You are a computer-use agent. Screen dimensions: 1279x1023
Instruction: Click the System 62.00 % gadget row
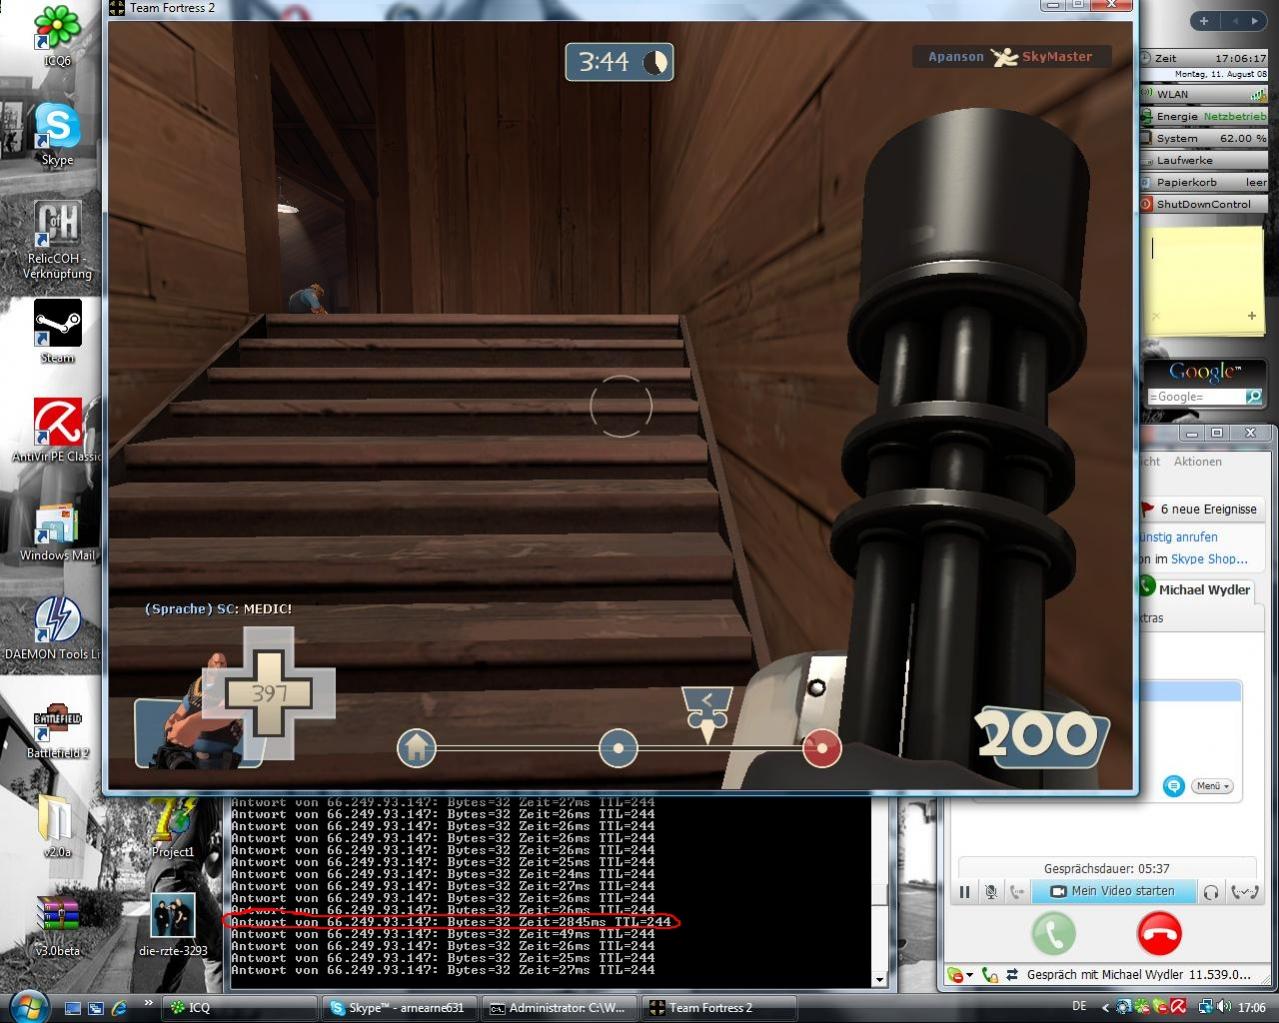point(1204,138)
